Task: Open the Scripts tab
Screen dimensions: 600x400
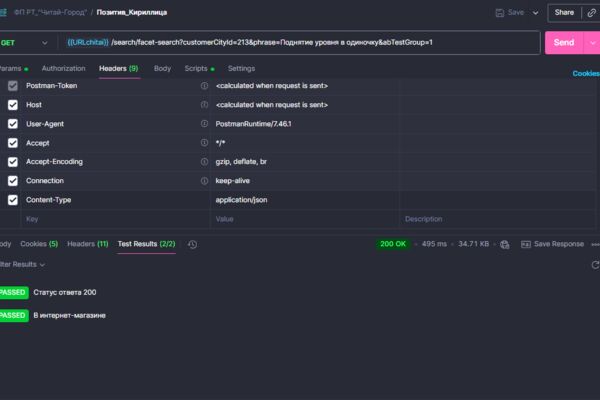Action: [x=199, y=69]
